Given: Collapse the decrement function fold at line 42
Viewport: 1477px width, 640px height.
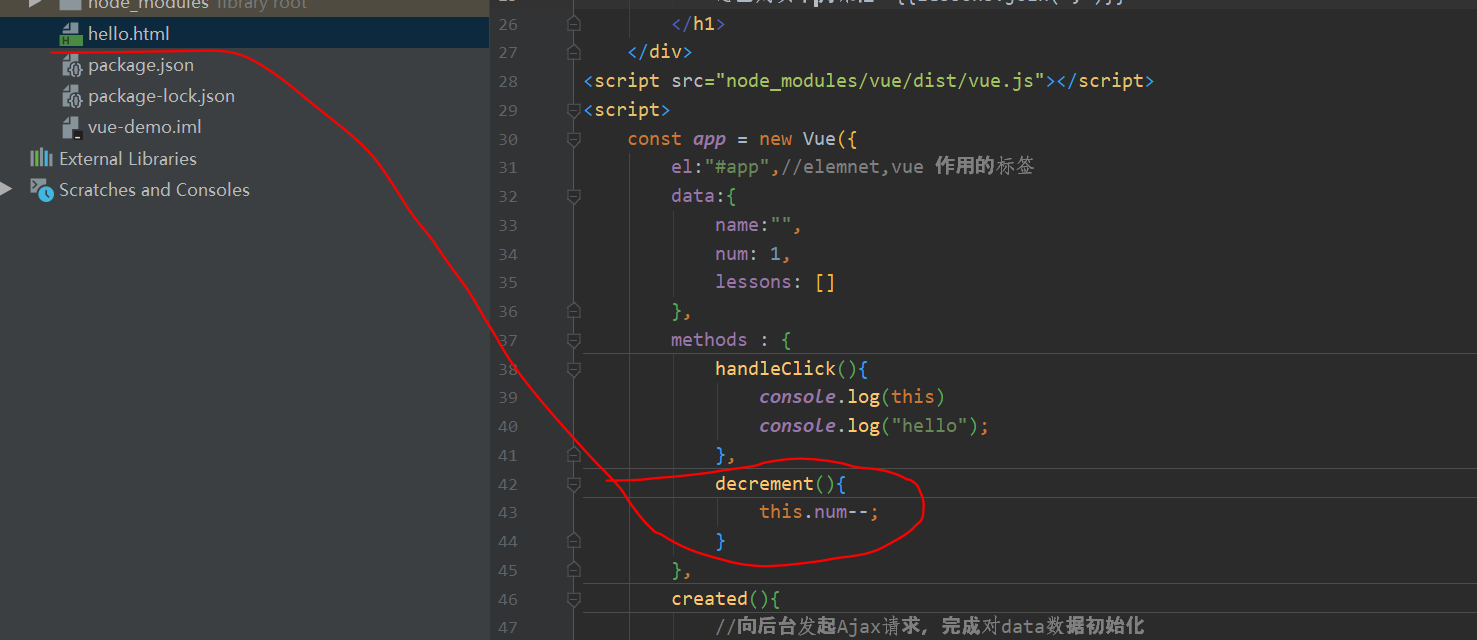Looking at the screenshot, I should [x=572, y=483].
